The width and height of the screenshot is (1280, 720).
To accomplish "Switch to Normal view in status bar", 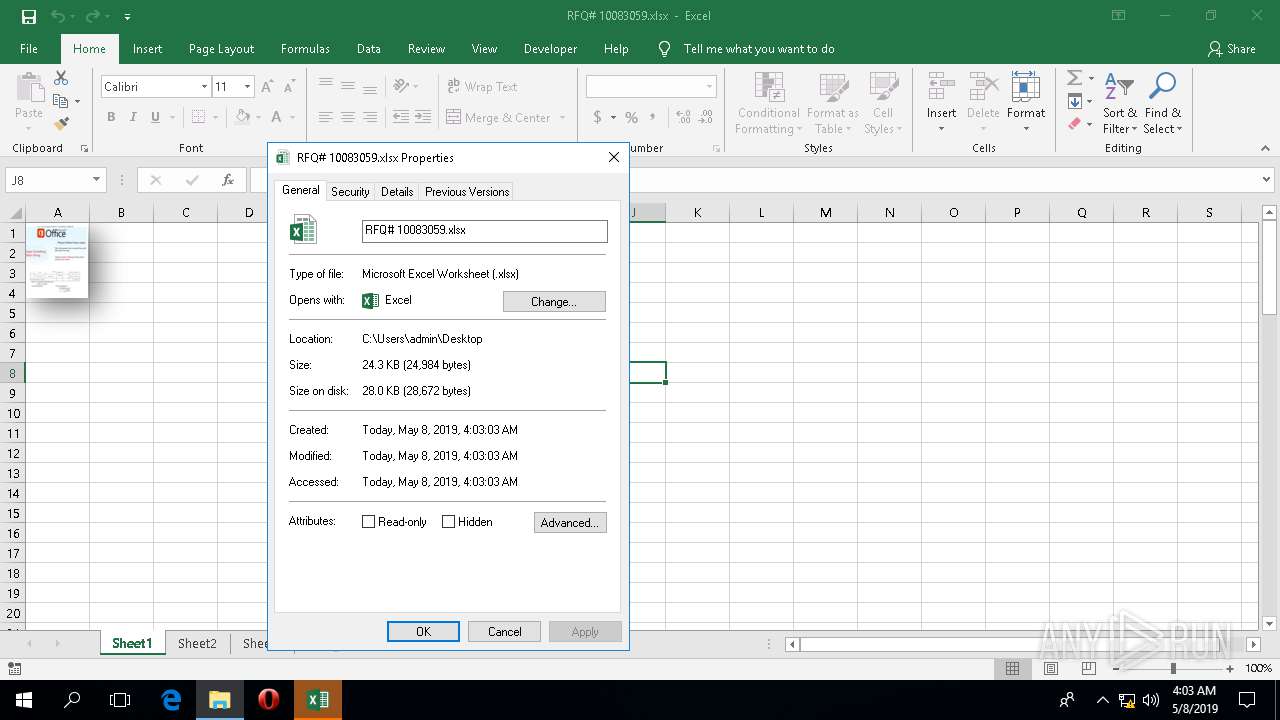I will pyautogui.click(x=1013, y=668).
